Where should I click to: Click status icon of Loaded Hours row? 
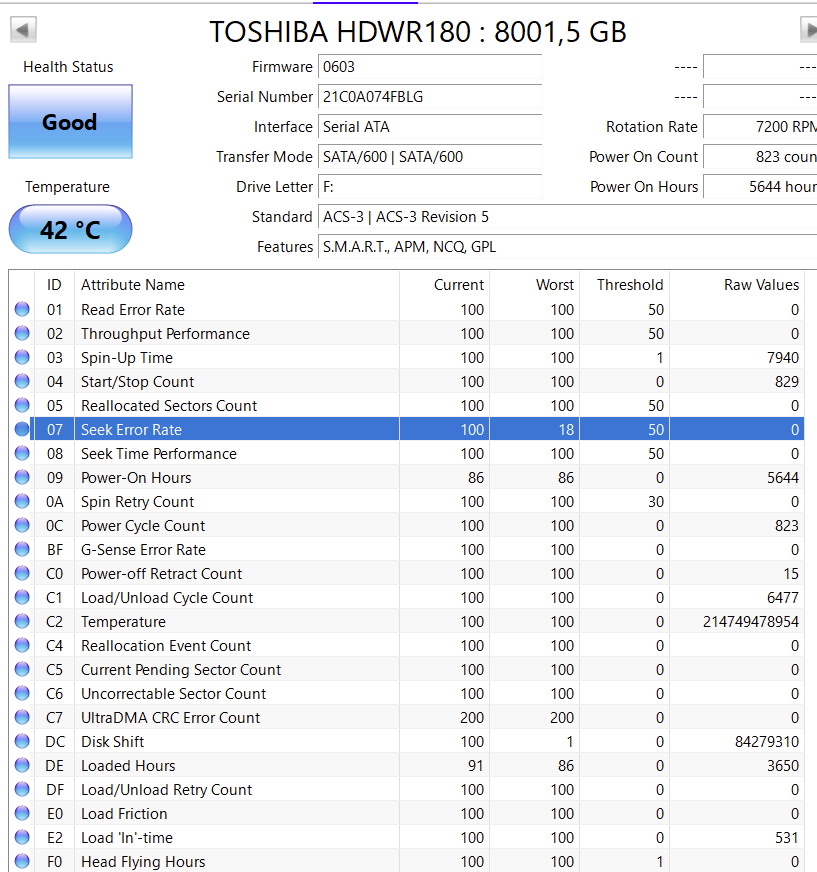click(22, 765)
